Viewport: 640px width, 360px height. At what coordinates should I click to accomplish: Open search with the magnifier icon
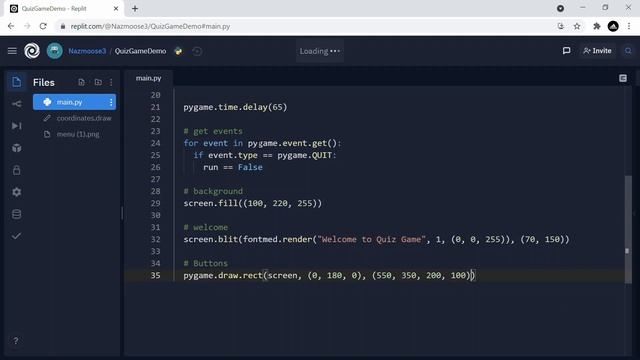(x=628, y=51)
